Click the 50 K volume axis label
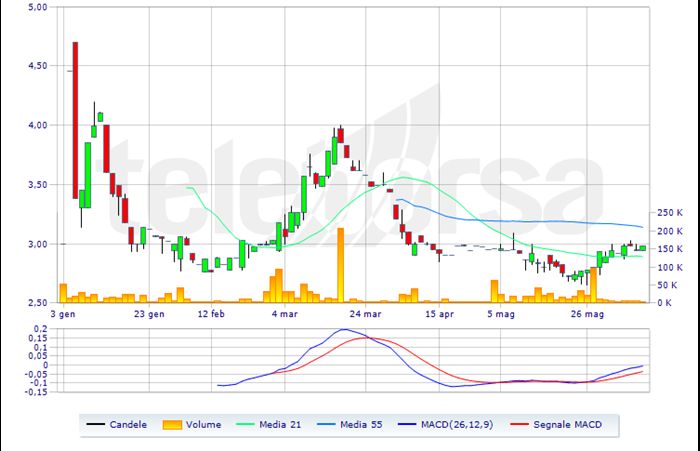Viewport: 700px width, 451px height. 667,285
